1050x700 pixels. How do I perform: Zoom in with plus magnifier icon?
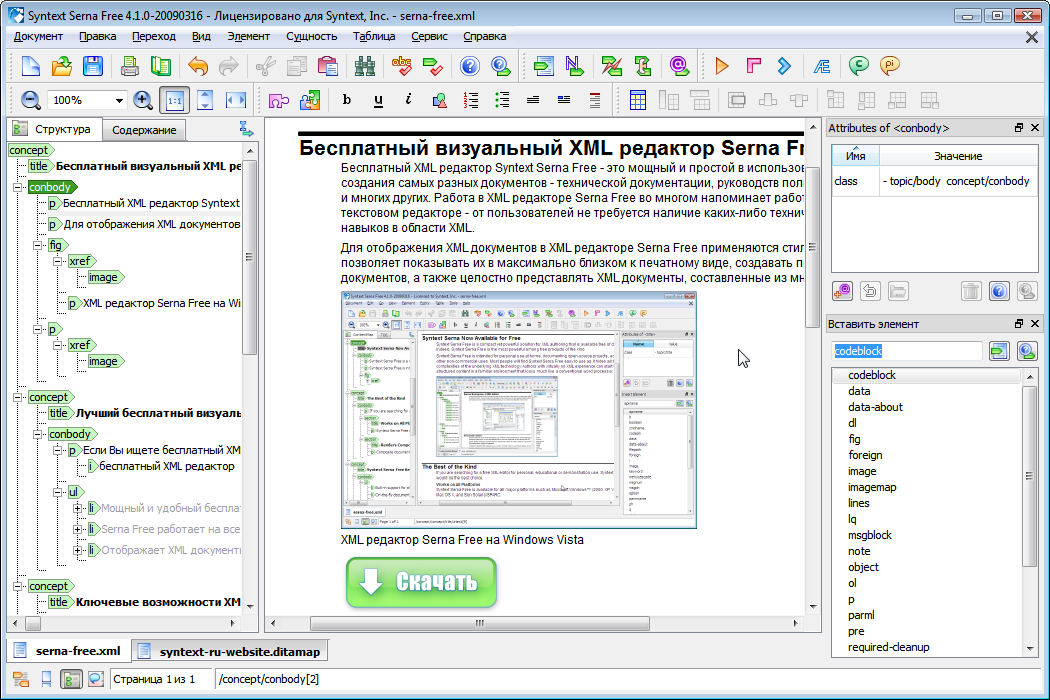point(143,100)
